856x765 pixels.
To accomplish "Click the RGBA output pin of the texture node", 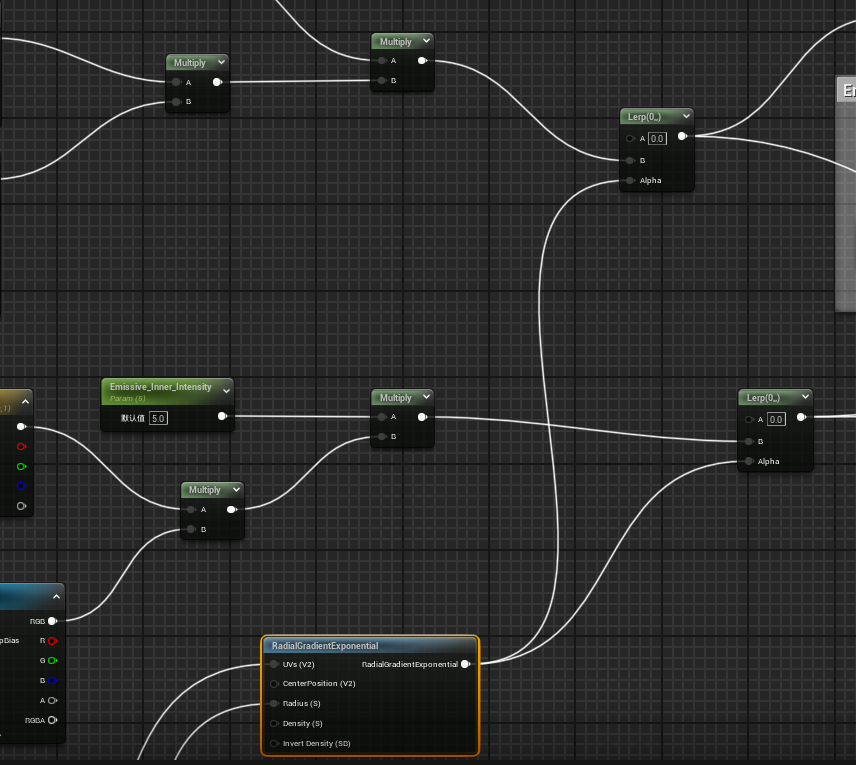I will coord(52,720).
